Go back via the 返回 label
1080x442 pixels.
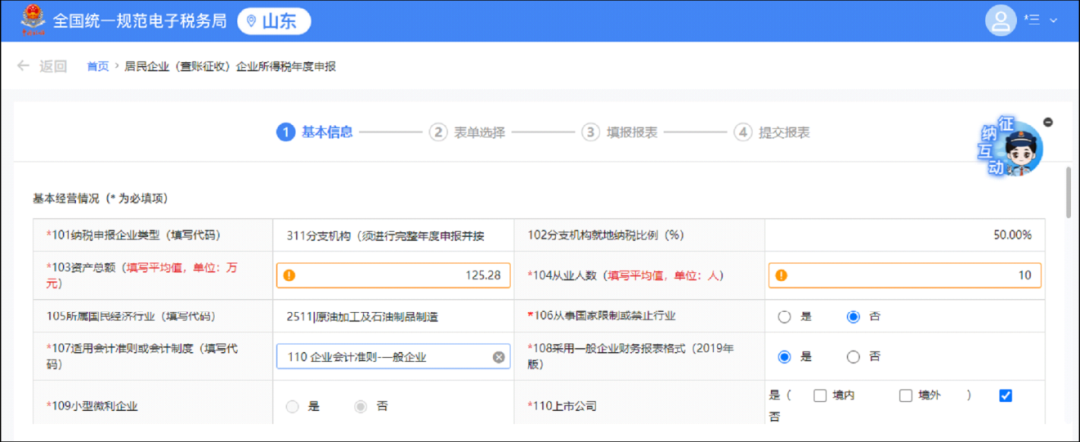(x=53, y=66)
